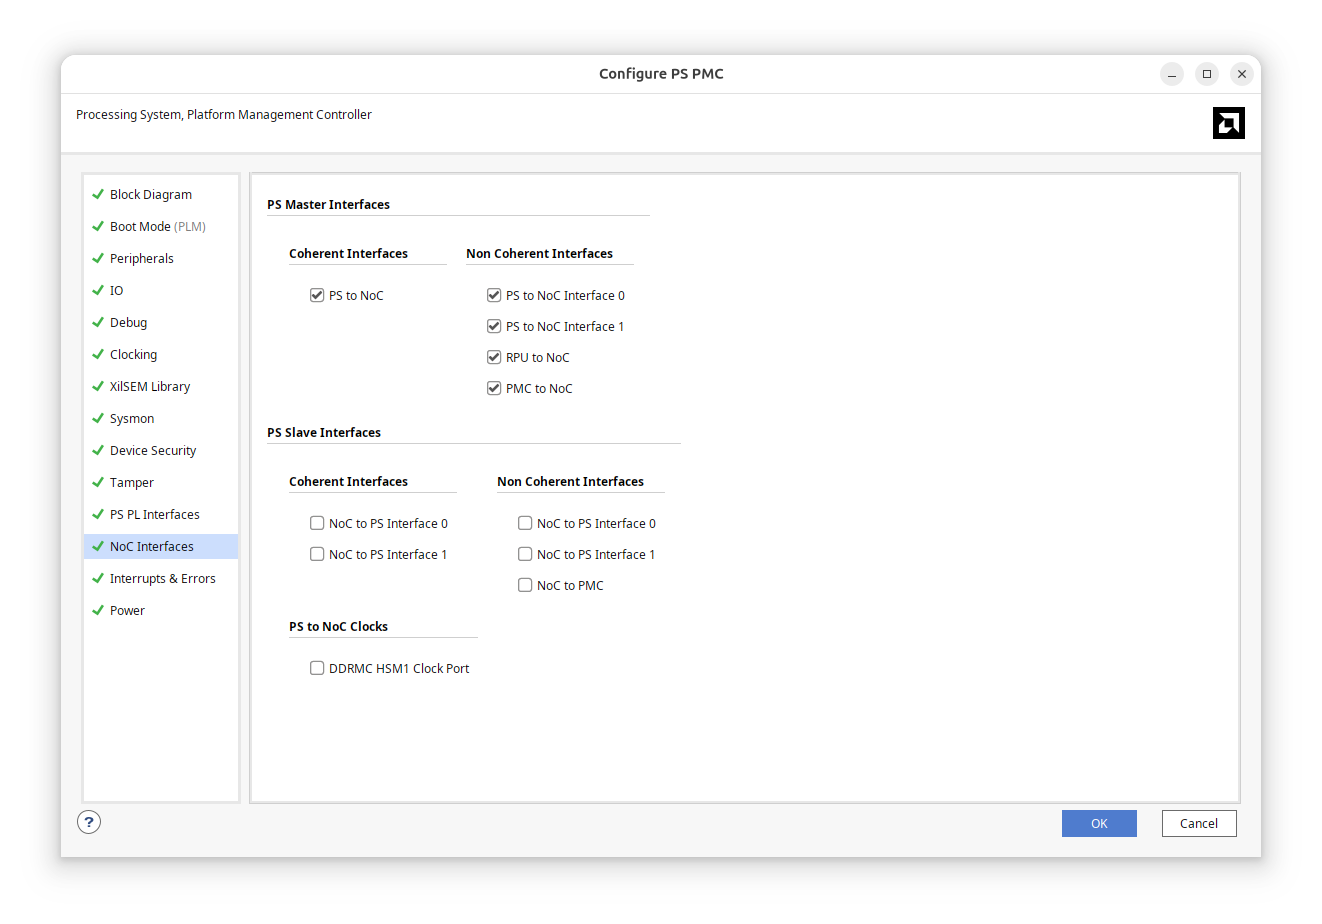Check coherent NoC to PS Interface 1
1322x924 pixels.
click(x=317, y=554)
